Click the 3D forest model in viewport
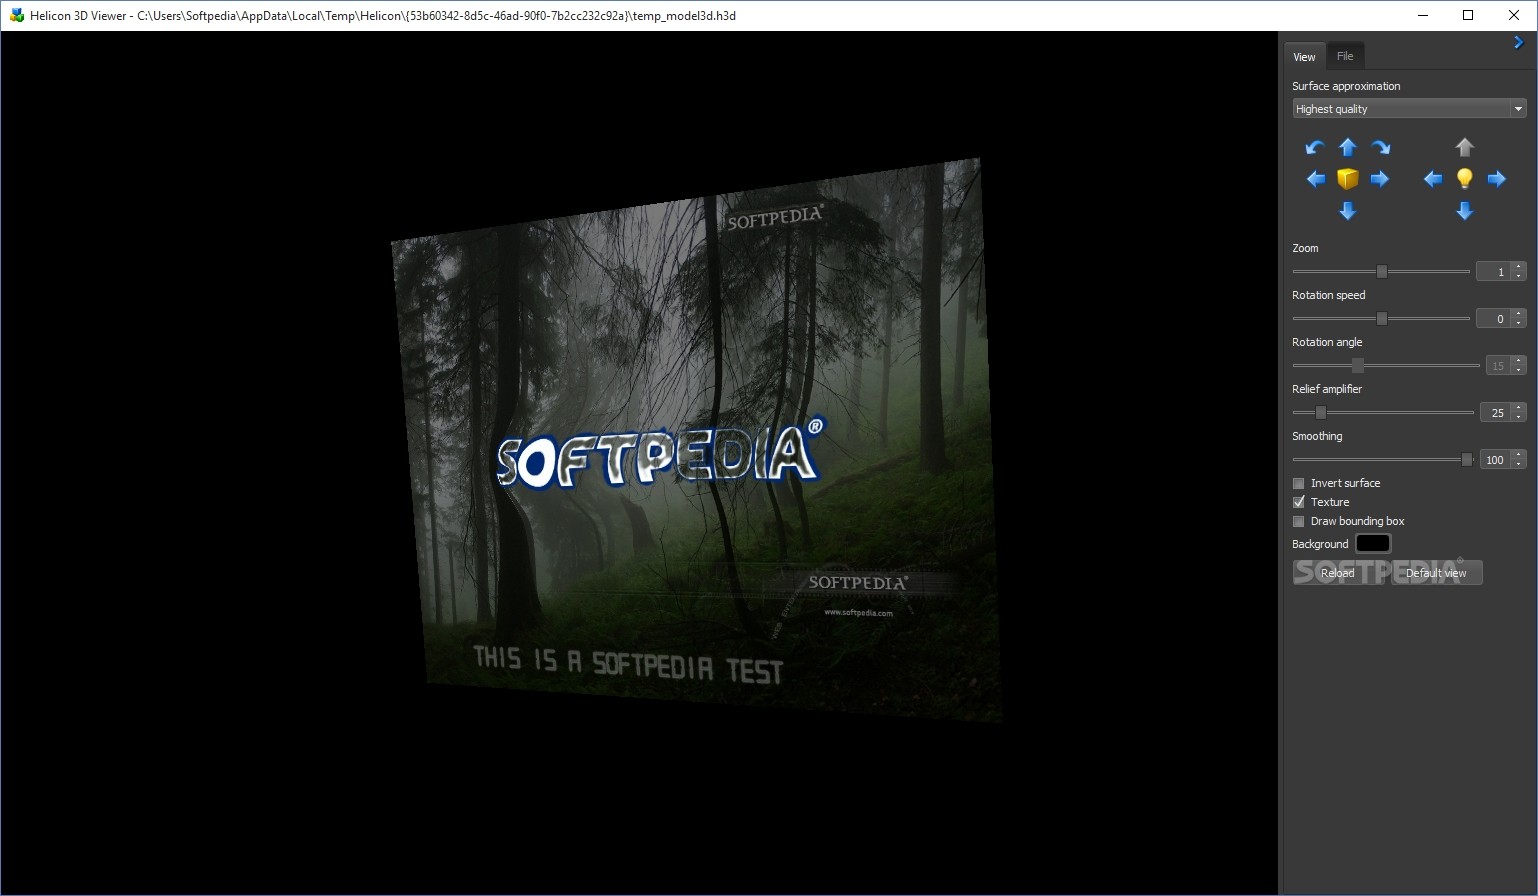 [695, 440]
